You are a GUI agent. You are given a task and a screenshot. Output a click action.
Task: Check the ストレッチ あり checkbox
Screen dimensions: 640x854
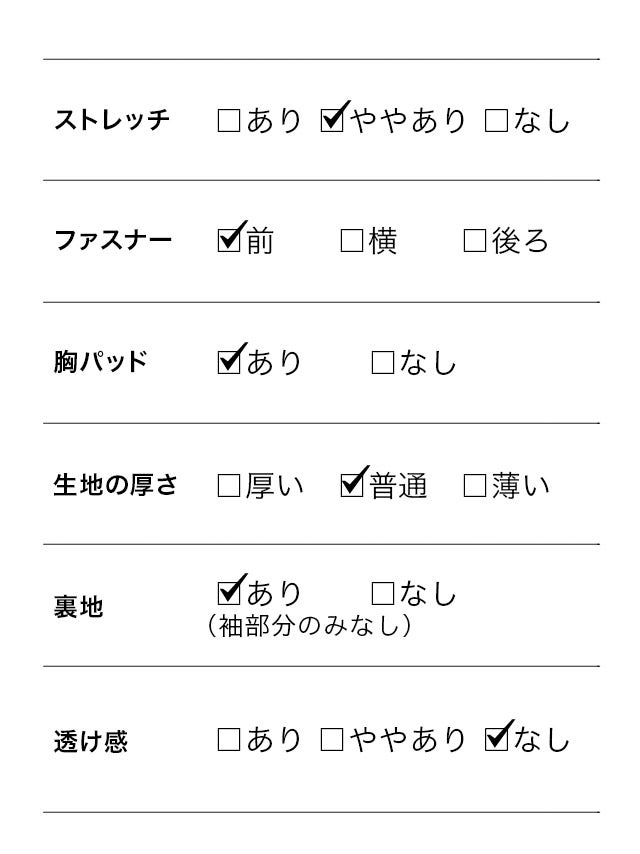(x=228, y=122)
